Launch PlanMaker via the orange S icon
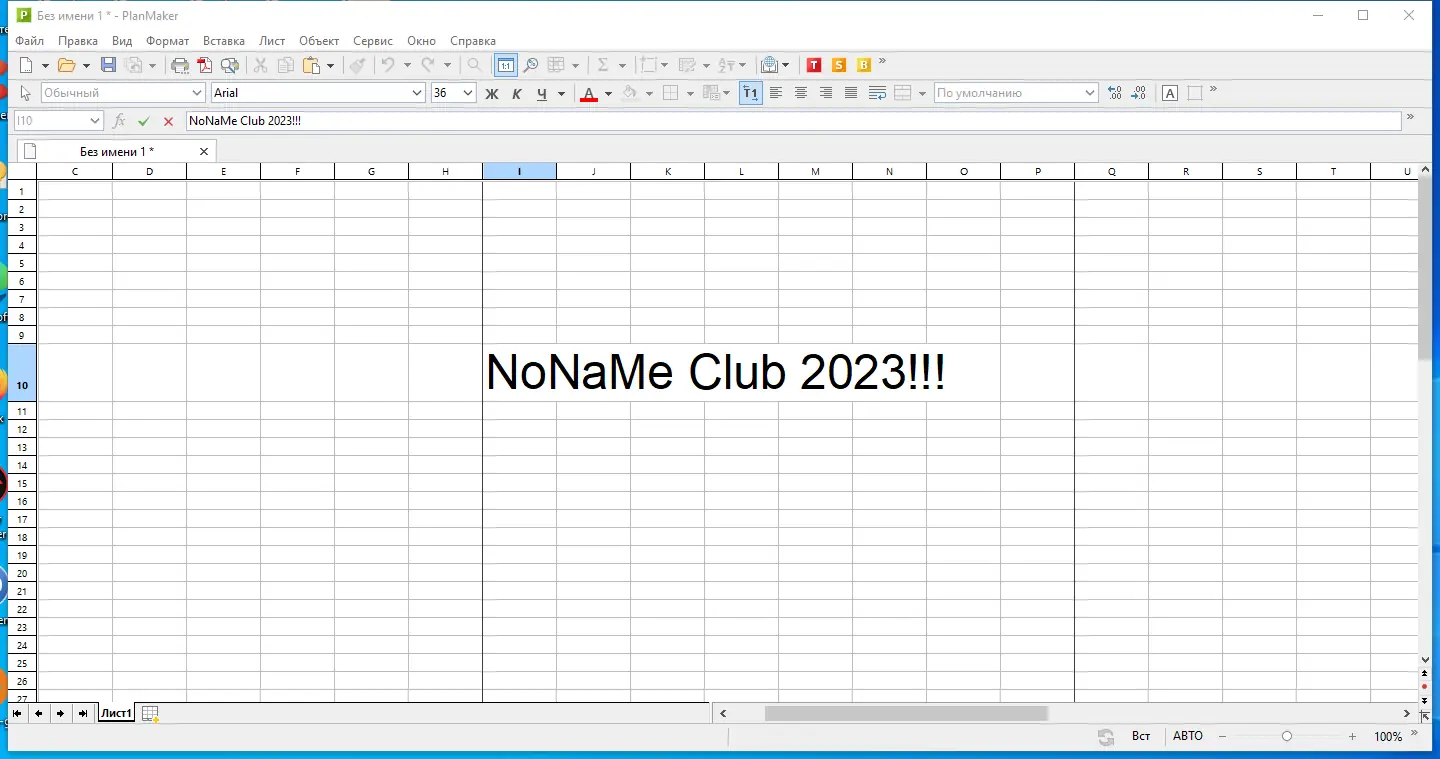The image size is (1440, 759). tap(839, 65)
